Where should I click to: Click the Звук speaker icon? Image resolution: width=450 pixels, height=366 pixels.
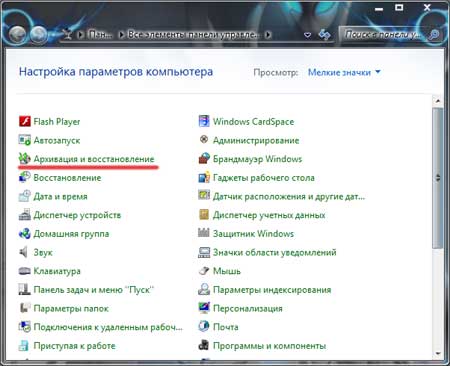point(24,252)
